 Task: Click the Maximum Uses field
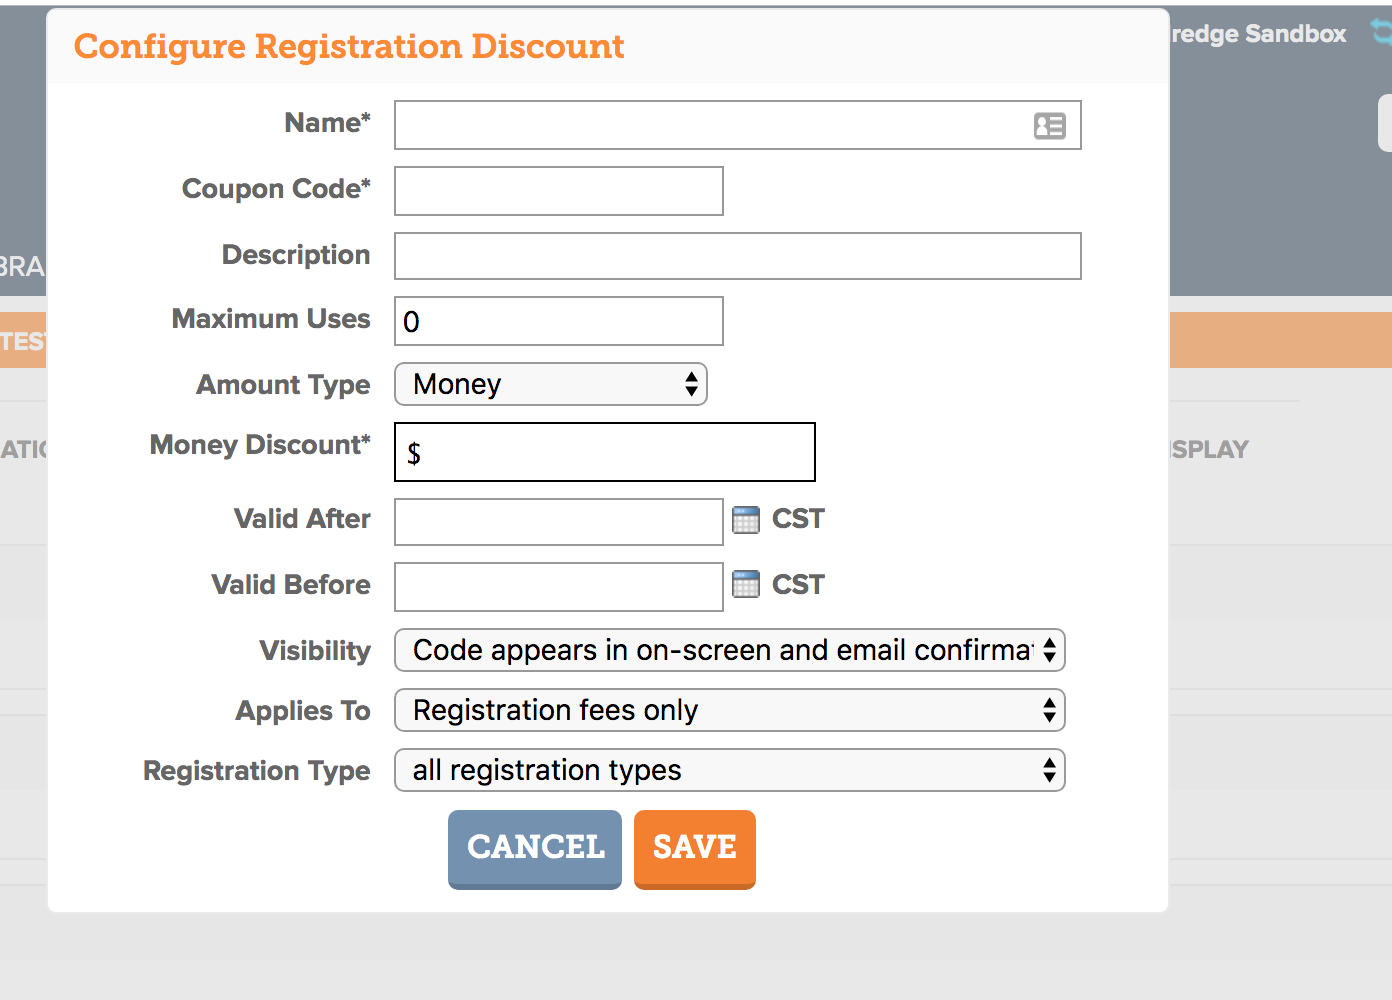559,321
